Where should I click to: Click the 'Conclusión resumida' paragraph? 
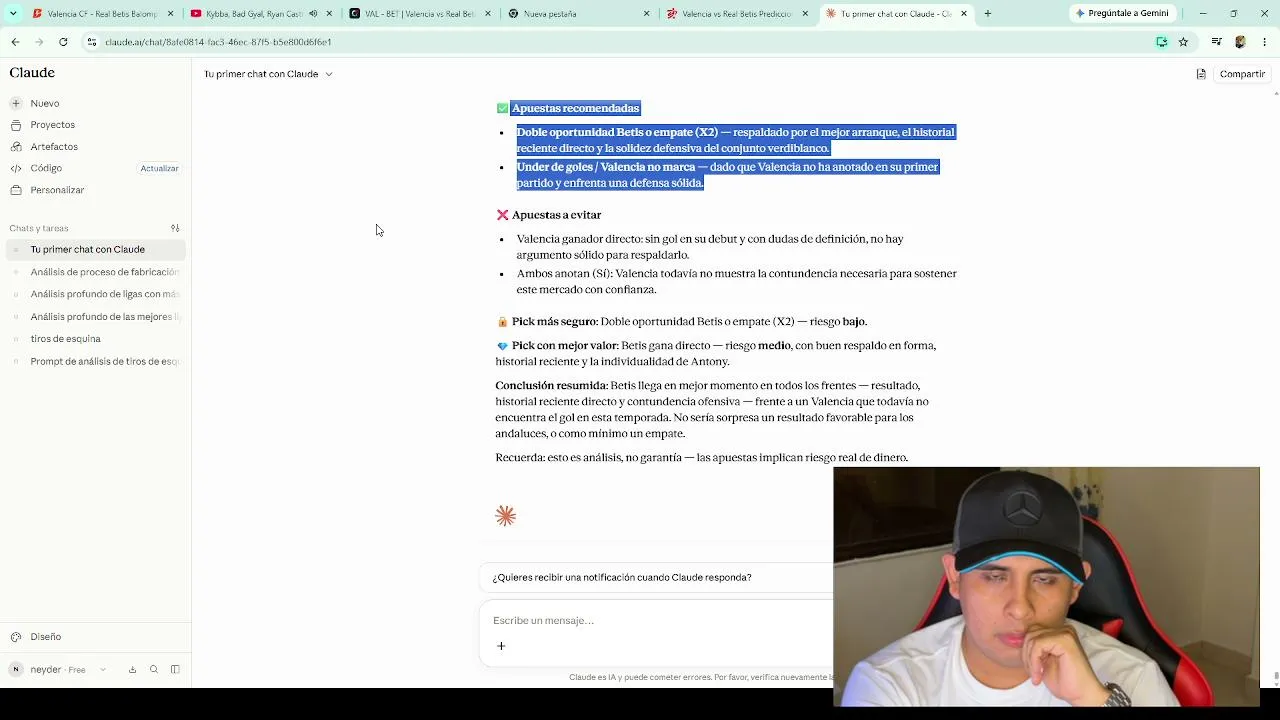[x=714, y=409]
